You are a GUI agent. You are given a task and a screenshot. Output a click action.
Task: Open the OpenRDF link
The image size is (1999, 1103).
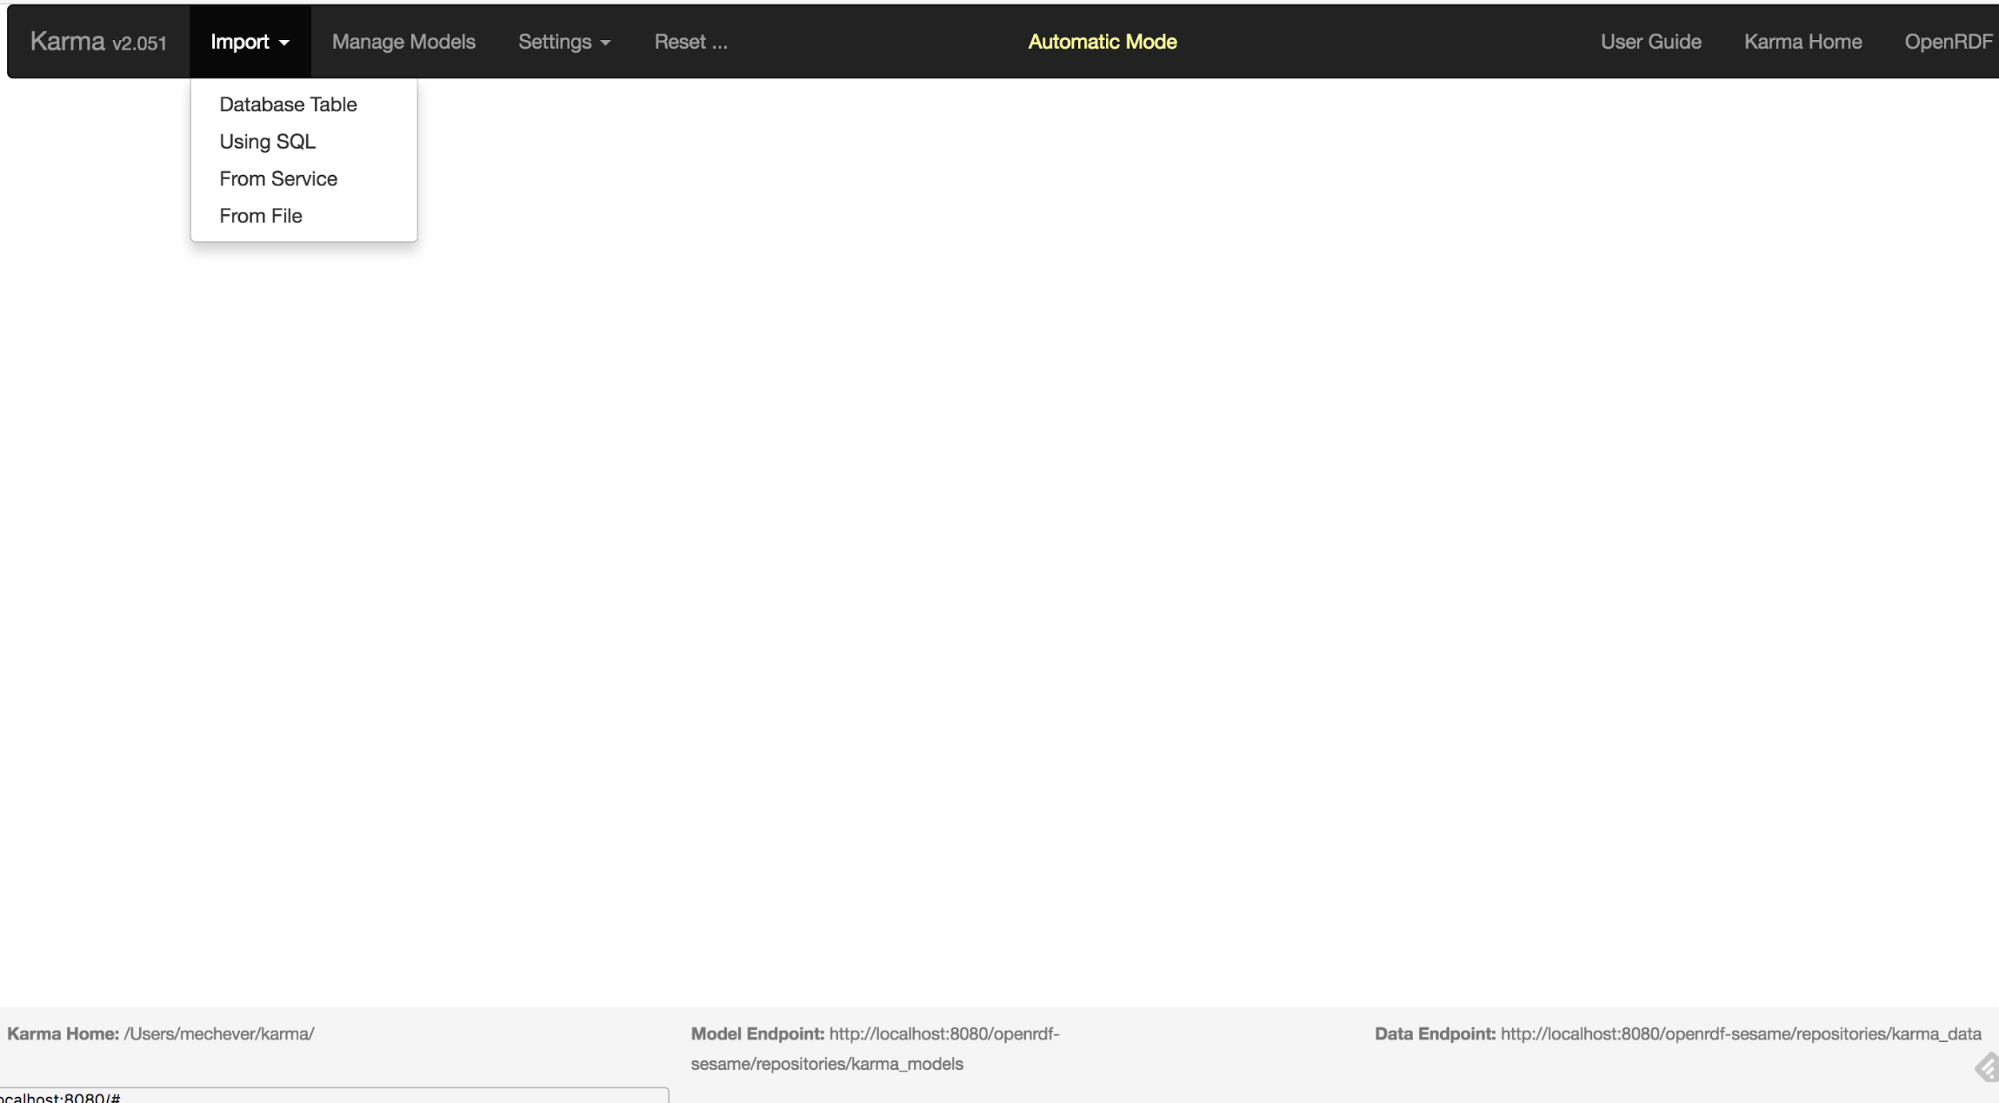coord(1948,42)
